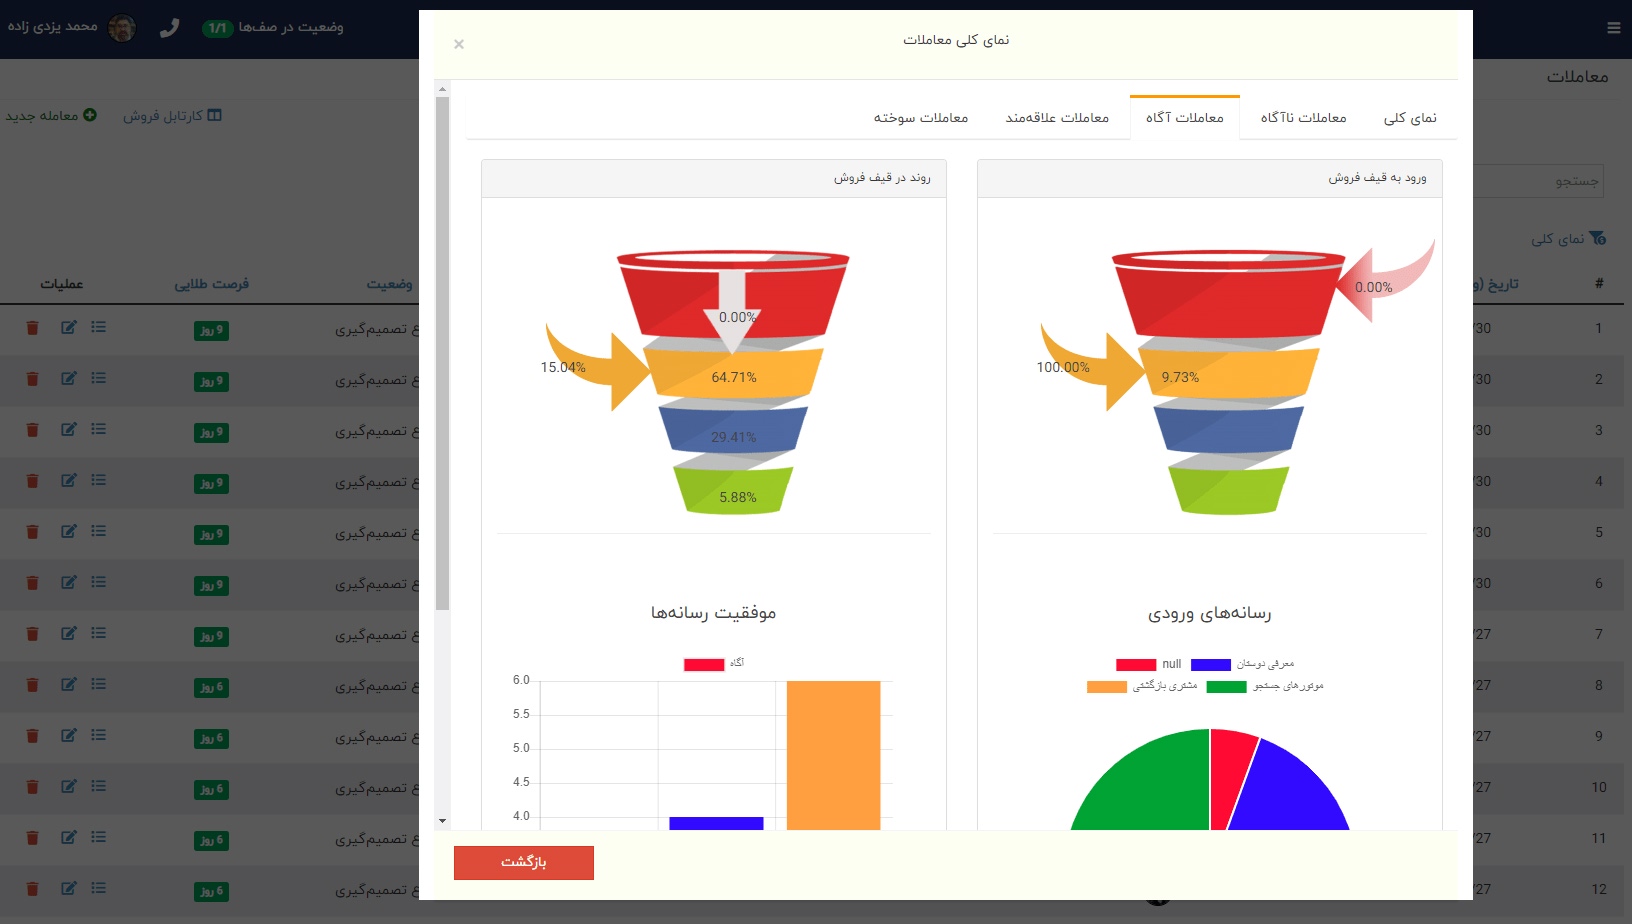Toggle the orange مشتری بازگشتی legend swatch
This screenshot has height=924, width=1632.
click(x=1107, y=687)
